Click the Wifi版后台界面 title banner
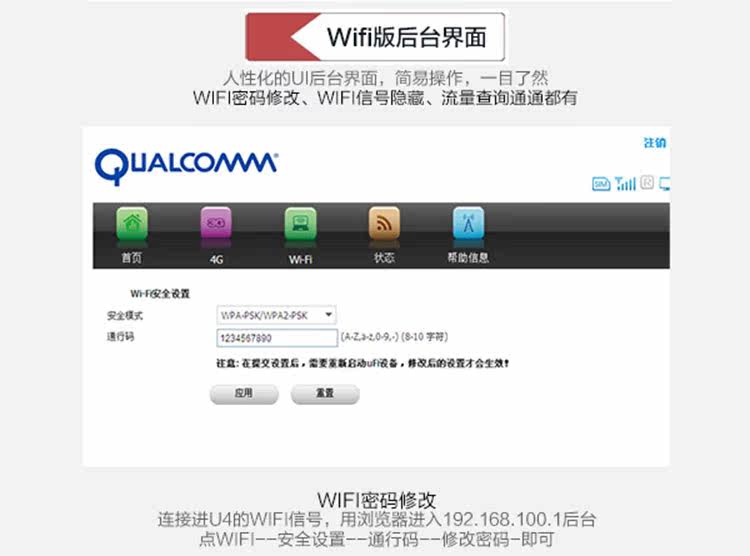 point(375,37)
